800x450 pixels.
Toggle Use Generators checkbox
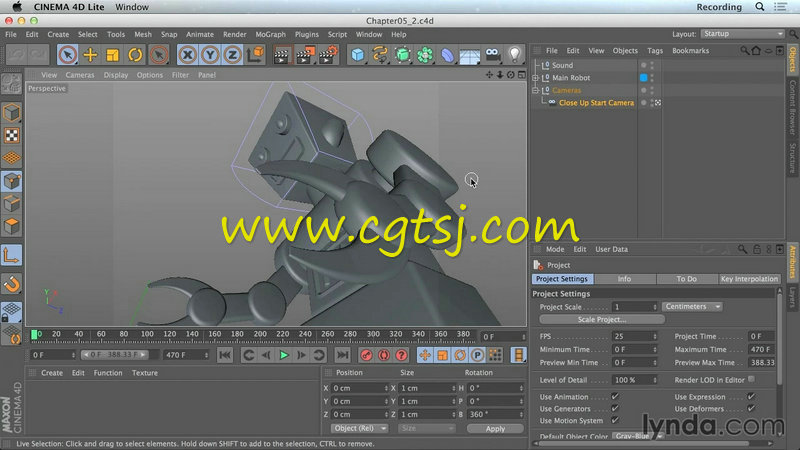tap(615, 408)
